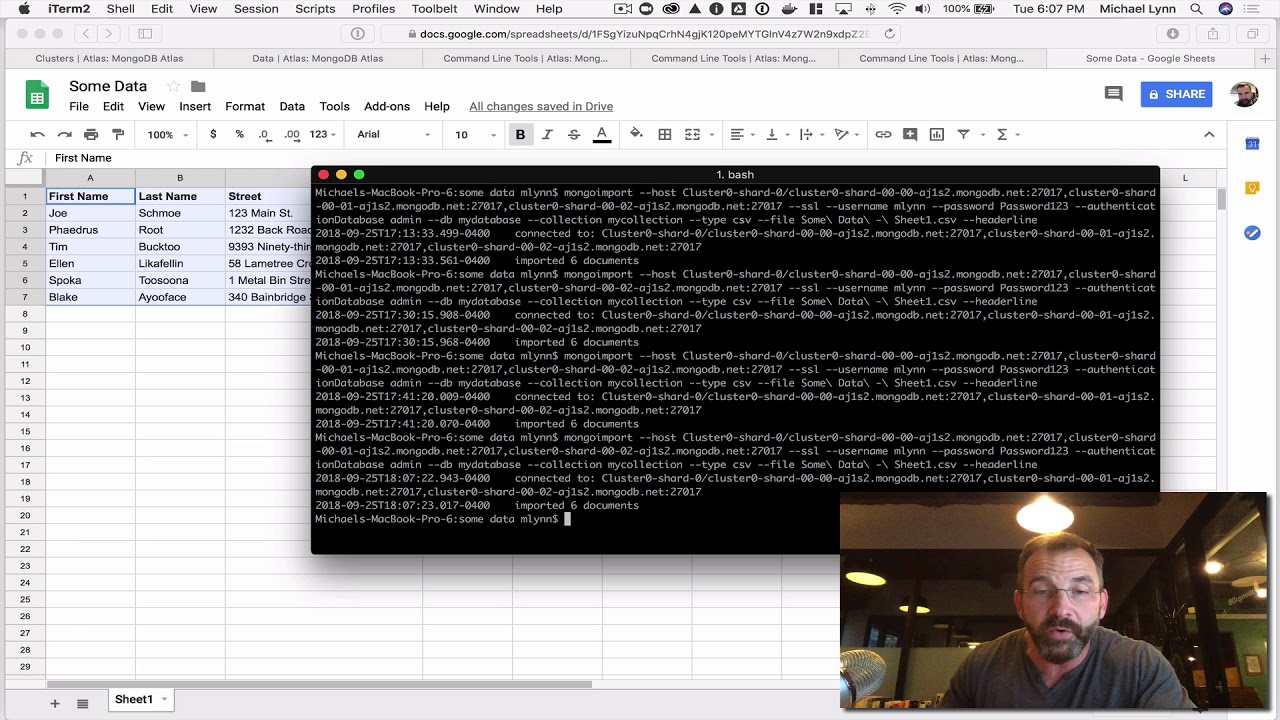Open the Sheets File menu
Image resolution: width=1280 pixels, height=720 pixels.
79,106
